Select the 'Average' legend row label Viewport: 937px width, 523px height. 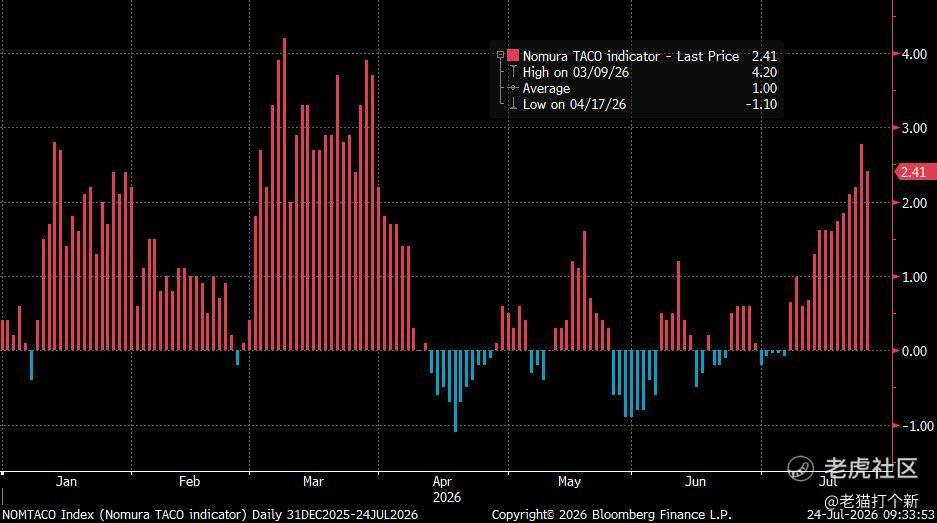pos(546,88)
